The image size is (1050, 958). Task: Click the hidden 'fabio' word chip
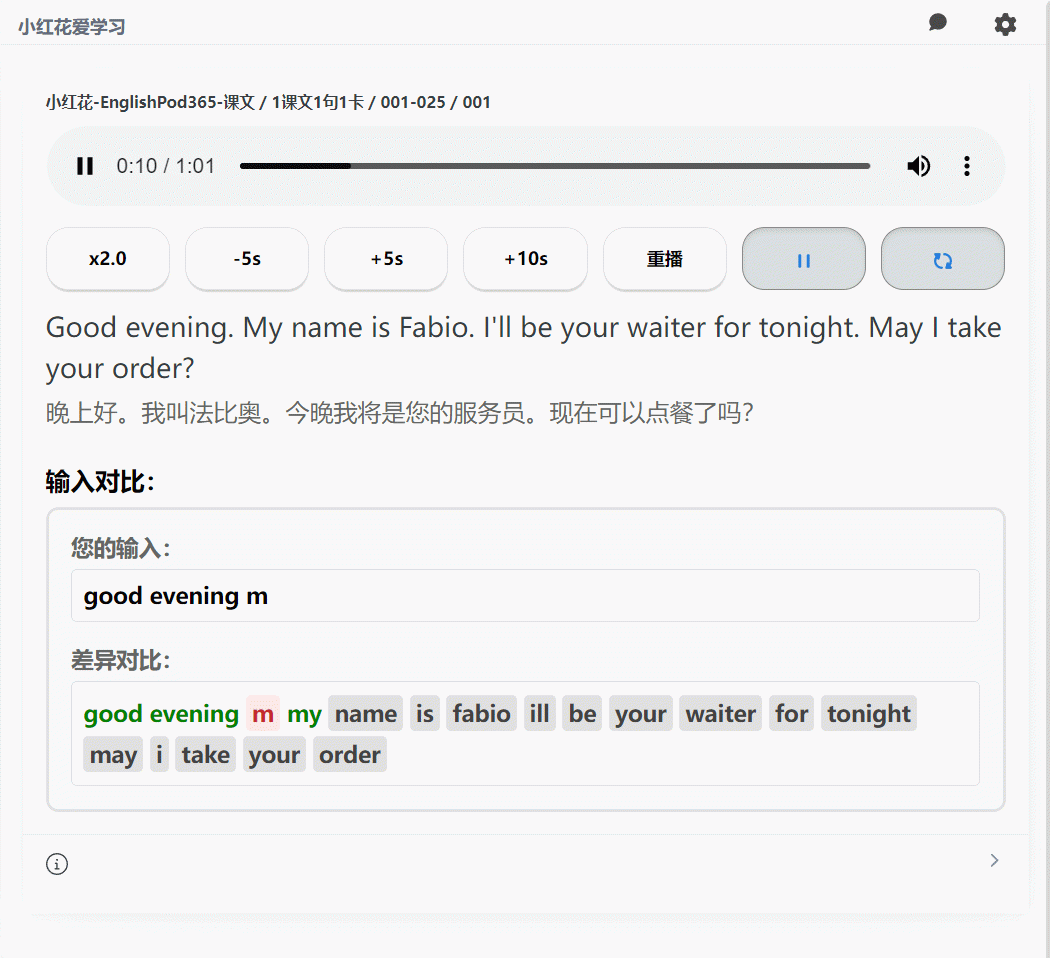(x=481, y=714)
